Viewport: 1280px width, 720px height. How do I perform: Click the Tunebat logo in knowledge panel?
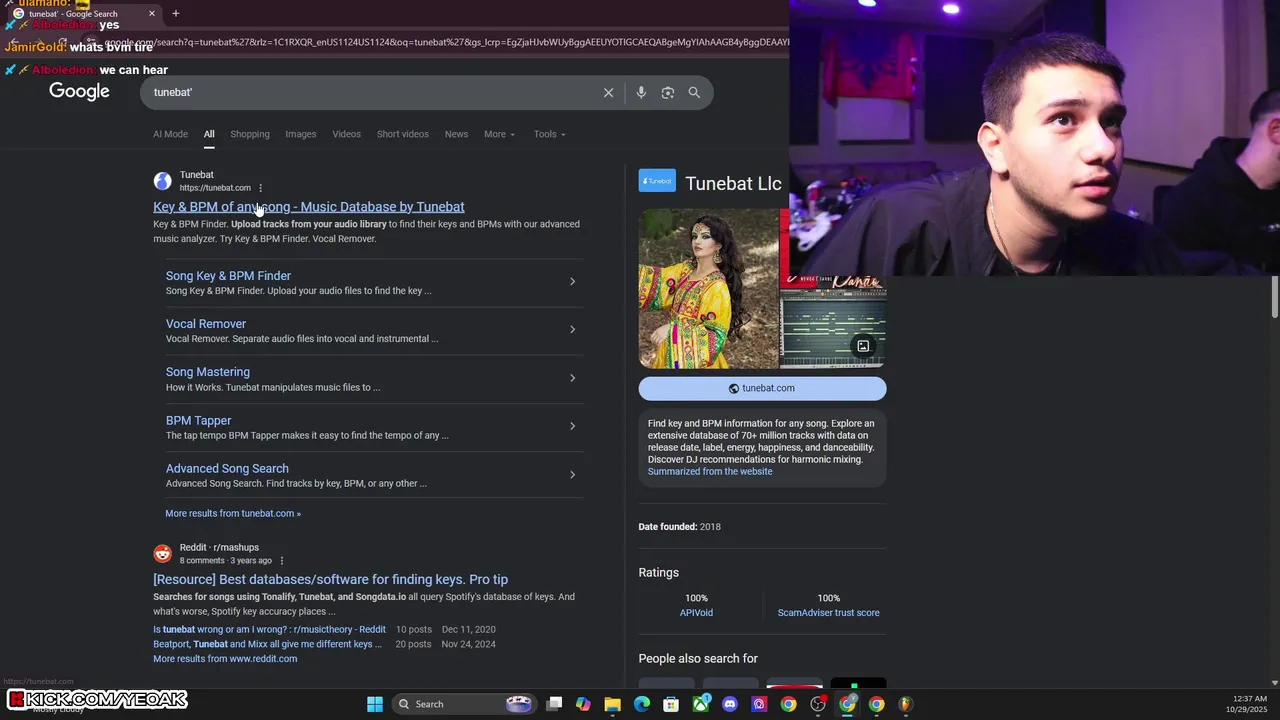pos(657,181)
